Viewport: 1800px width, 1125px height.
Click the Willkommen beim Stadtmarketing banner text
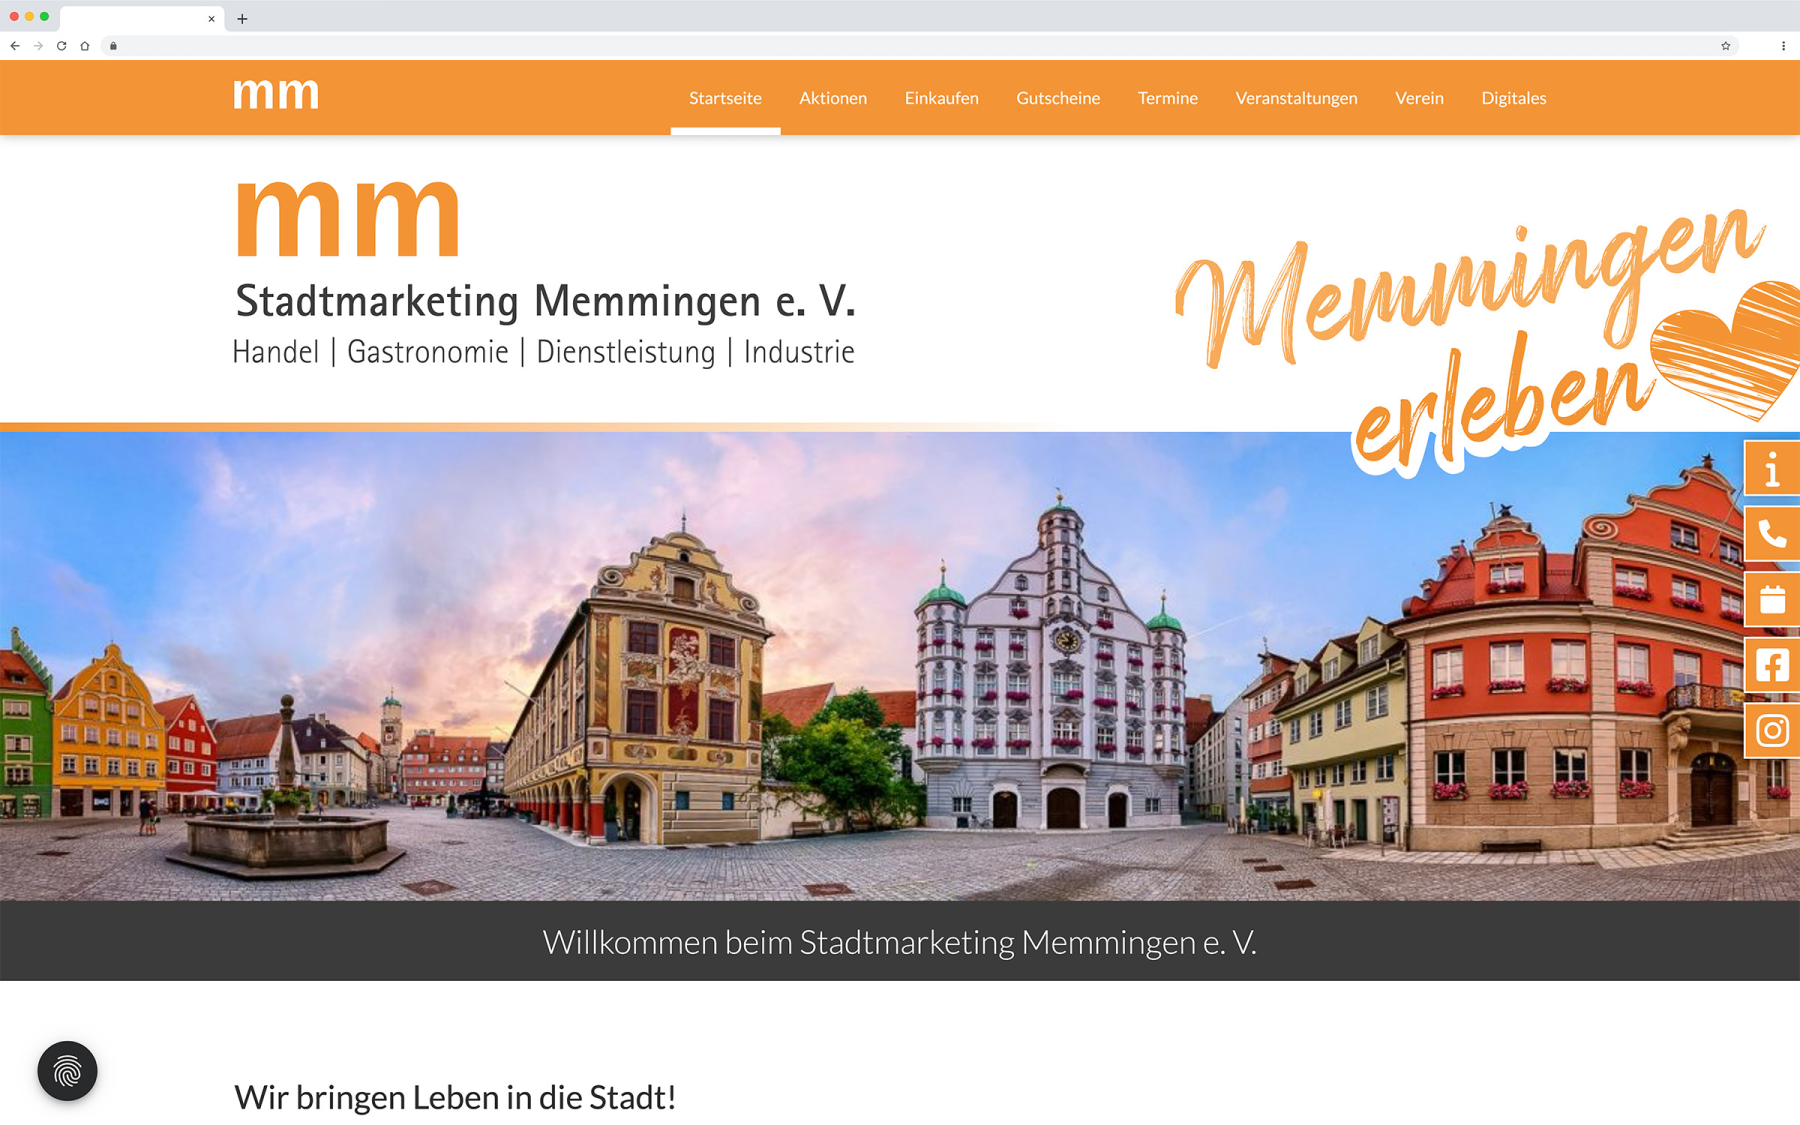click(900, 942)
